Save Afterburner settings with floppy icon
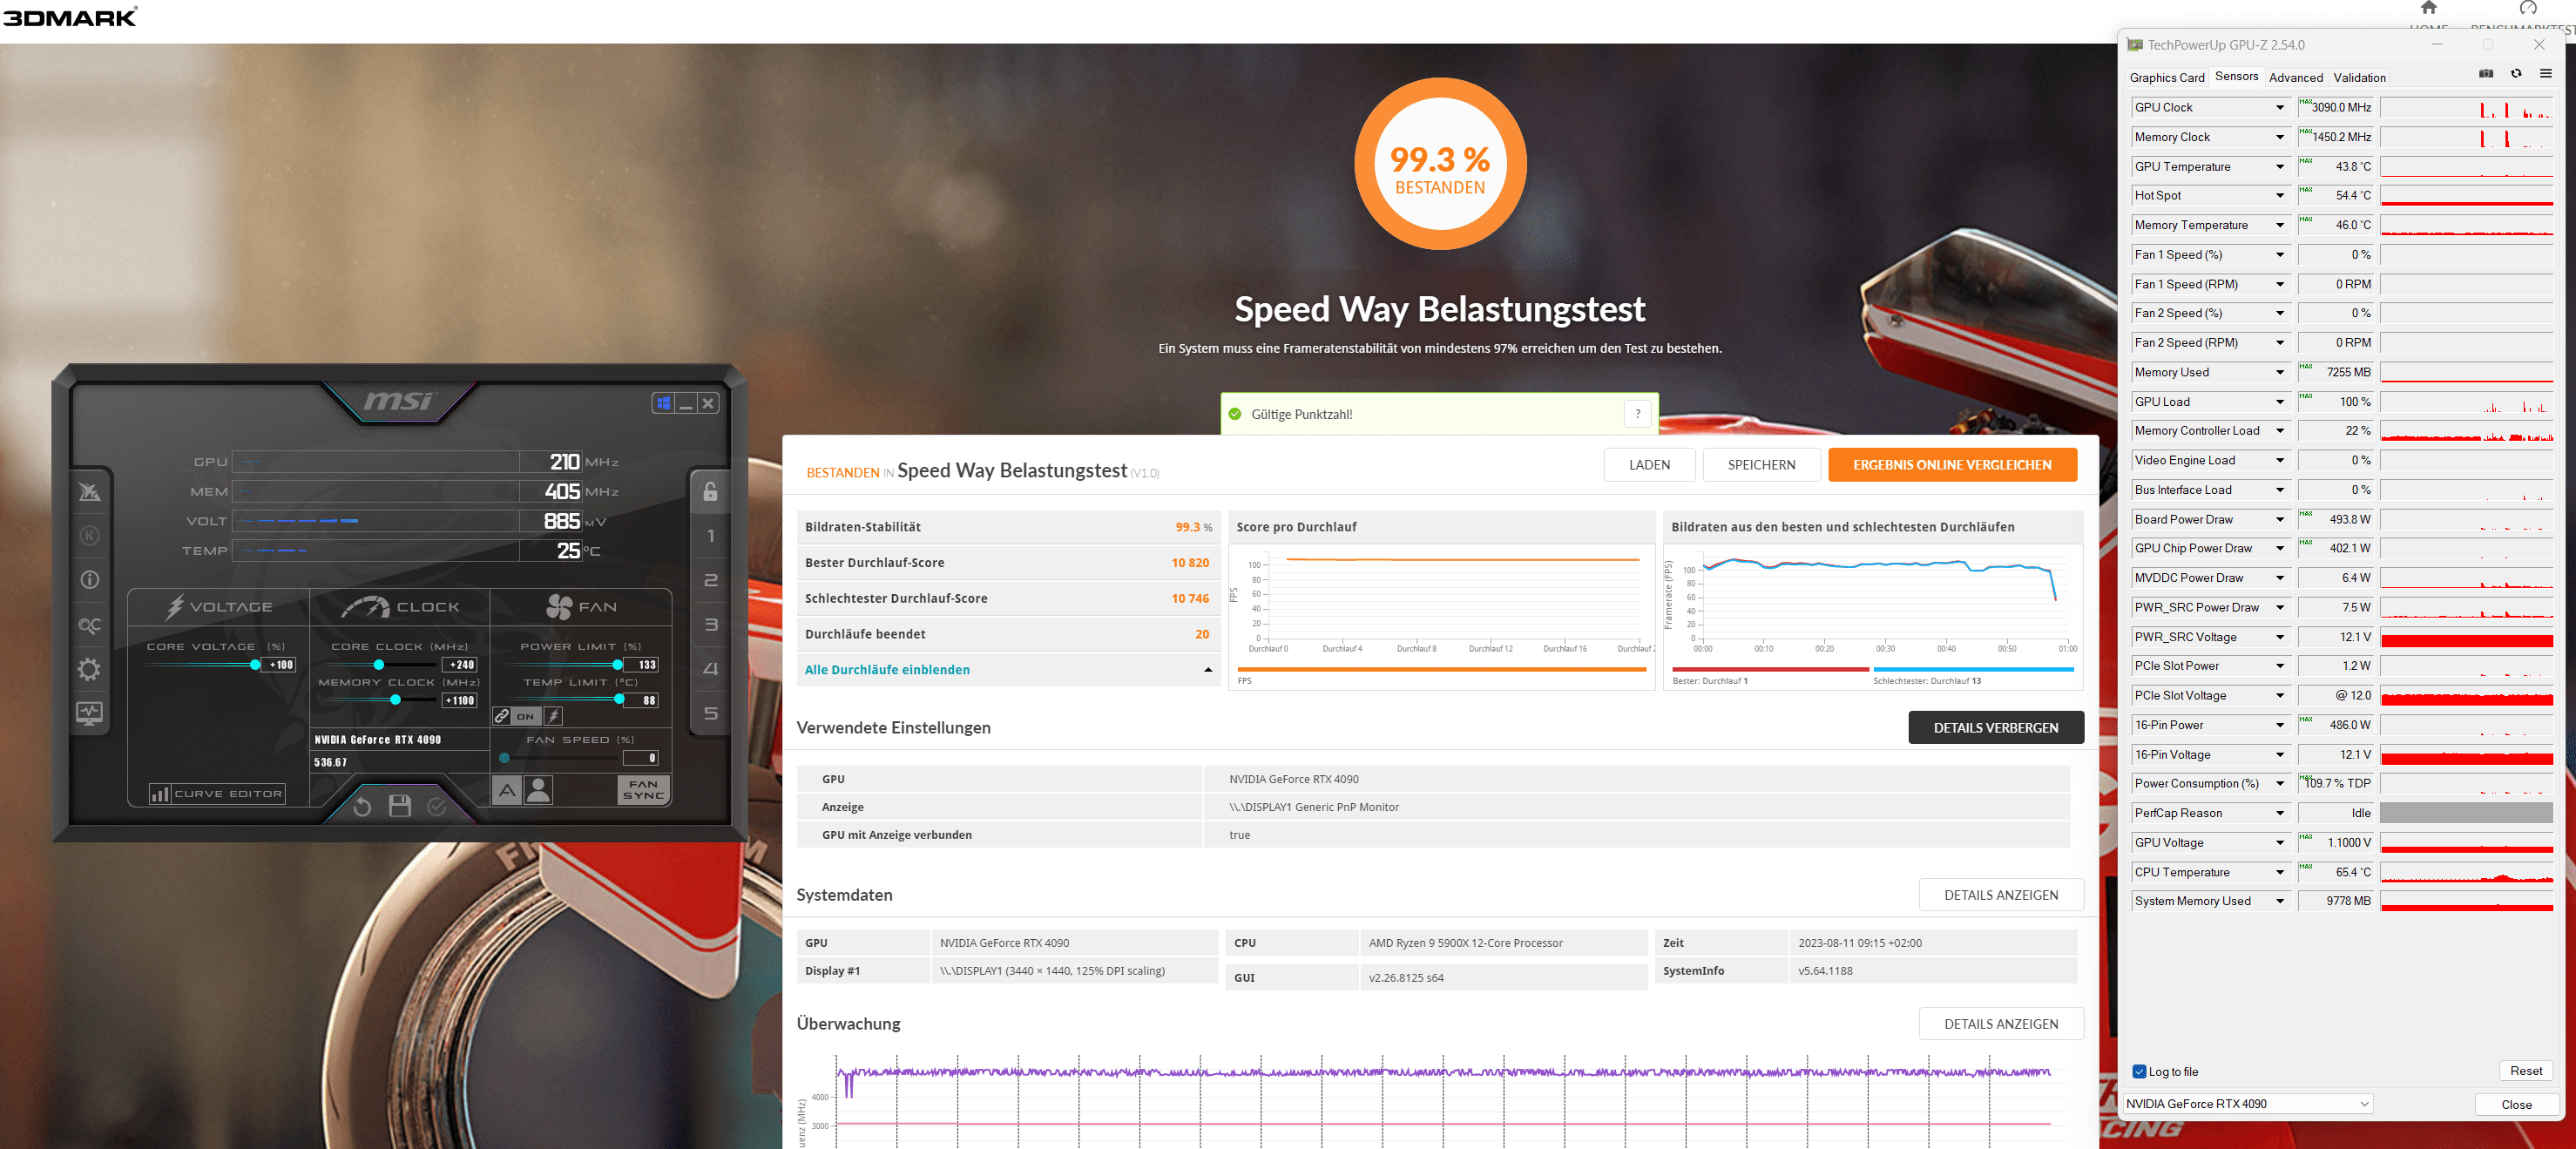The height and width of the screenshot is (1149, 2576). tap(400, 806)
